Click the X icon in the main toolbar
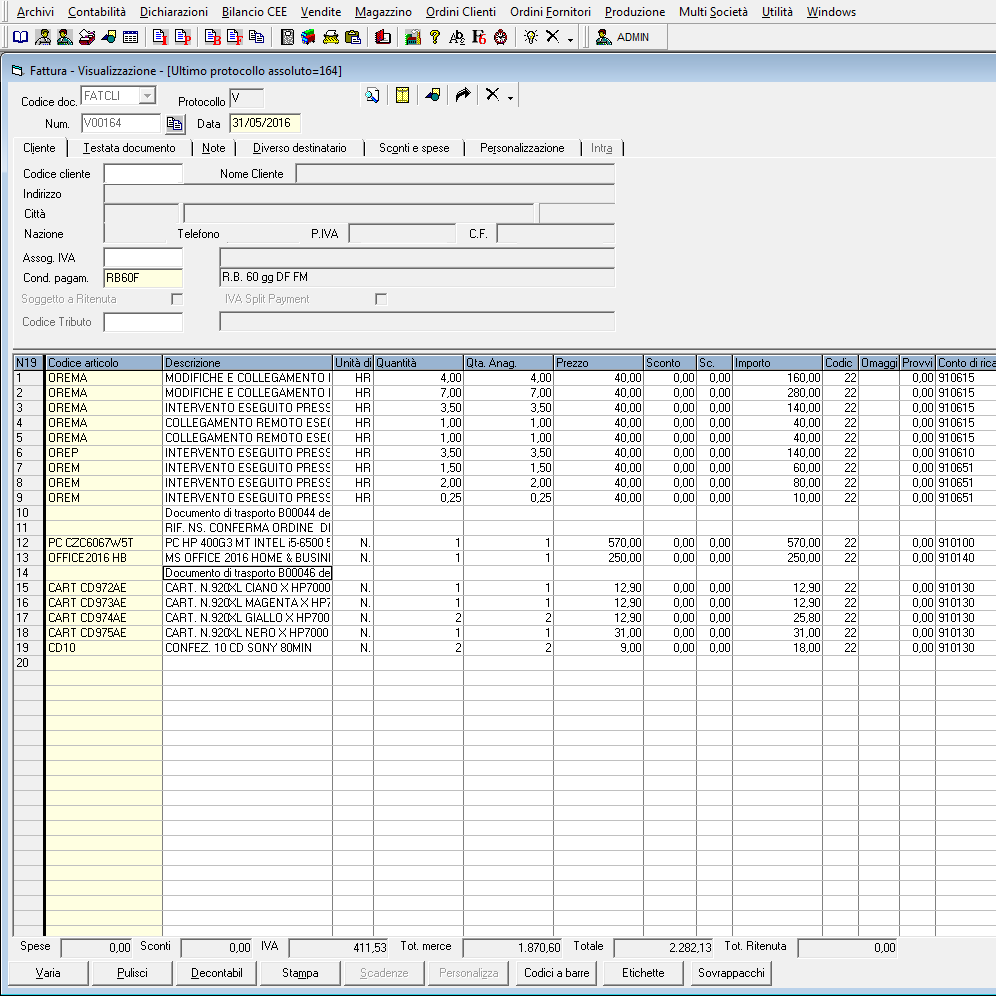The width and height of the screenshot is (996, 996). 553,37
